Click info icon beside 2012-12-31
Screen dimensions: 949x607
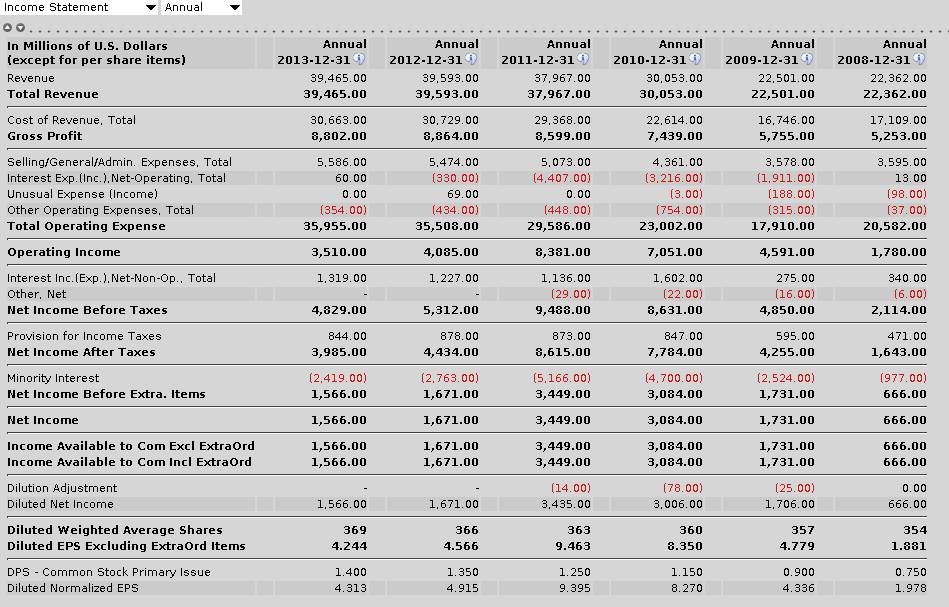pyautogui.click(x=471, y=59)
